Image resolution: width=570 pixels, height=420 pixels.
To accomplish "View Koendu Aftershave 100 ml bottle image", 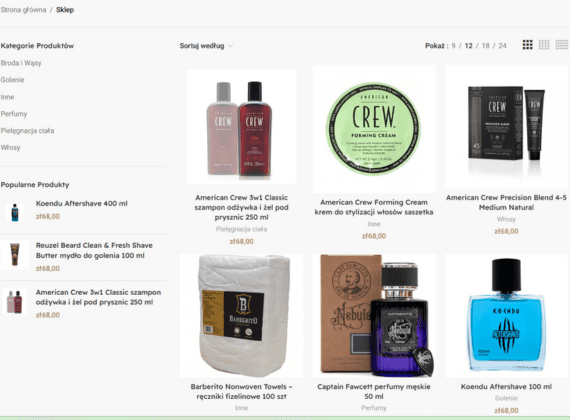I will (x=506, y=316).
